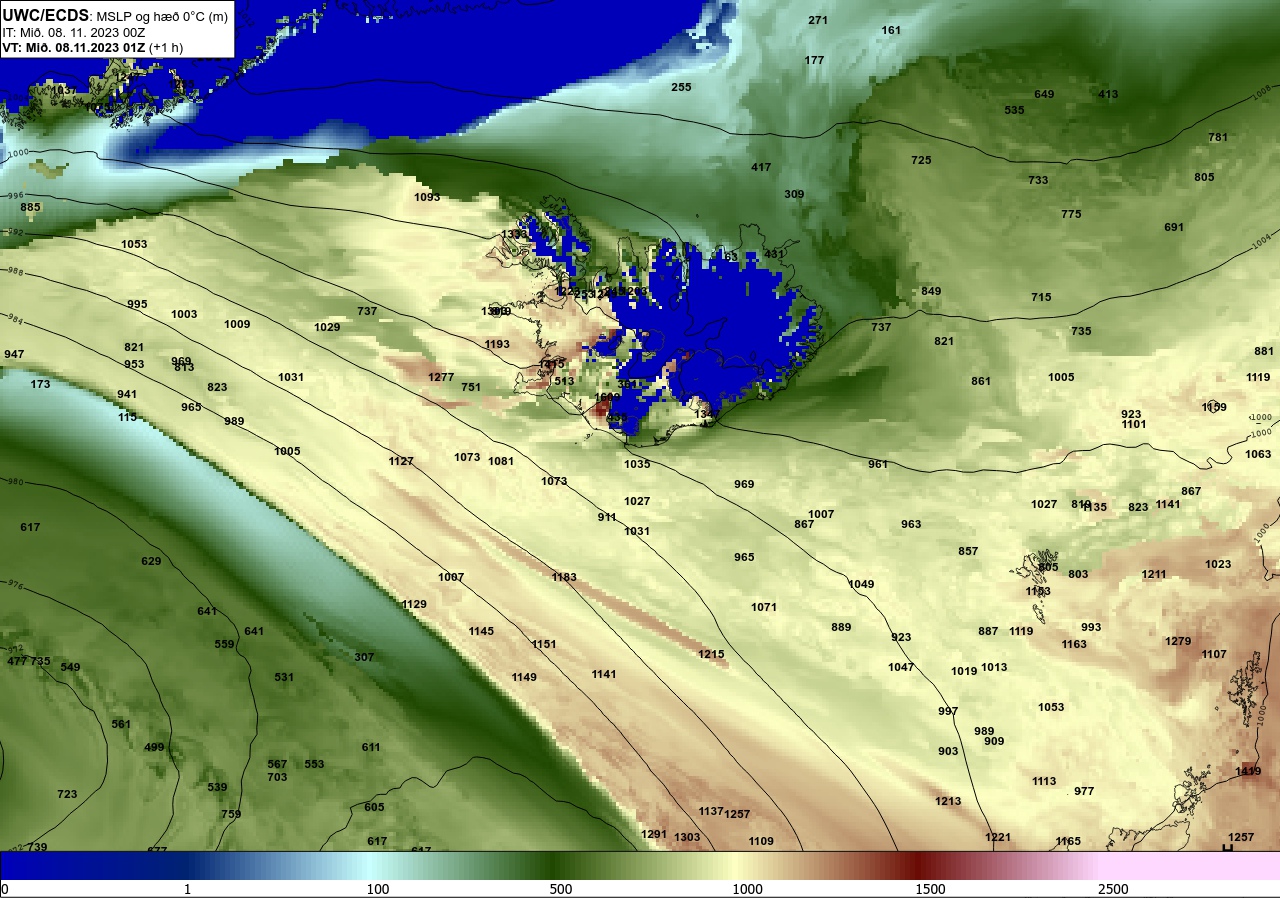The height and width of the screenshot is (898, 1280).
Task: Click the height value 885 on the map
Action: (31, 207)
